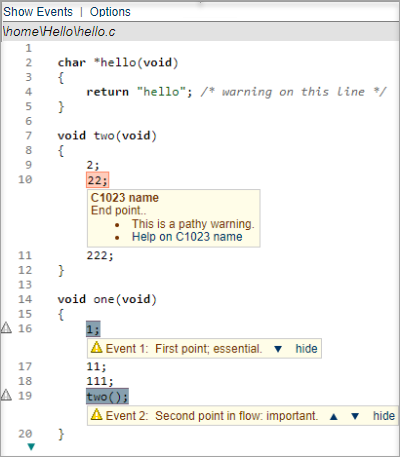Open the Options link

click(110, 12)
